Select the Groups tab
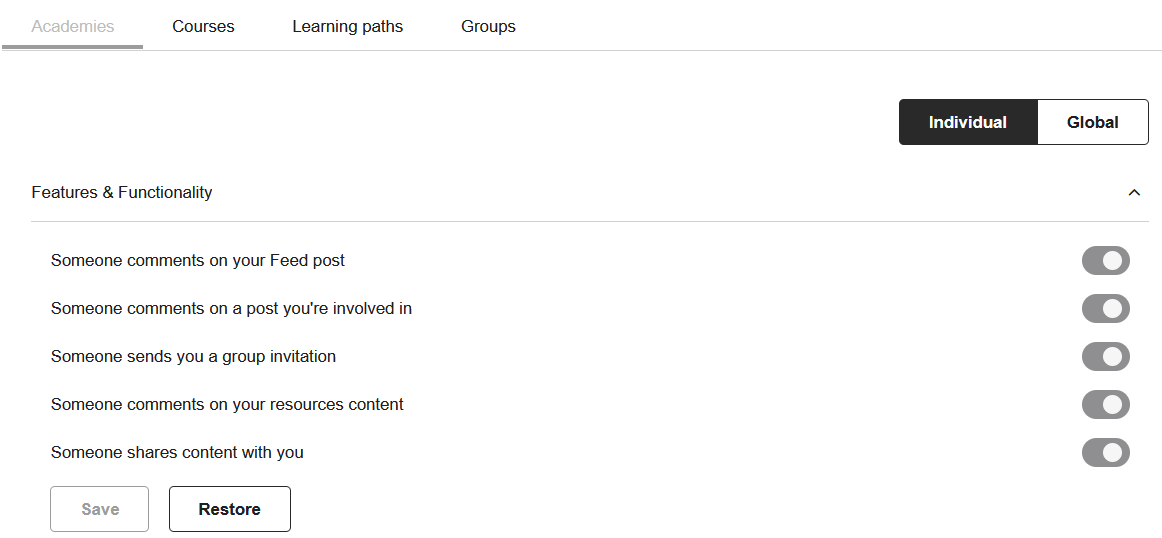The image size is (1162, 538). [x=488, y=27]
